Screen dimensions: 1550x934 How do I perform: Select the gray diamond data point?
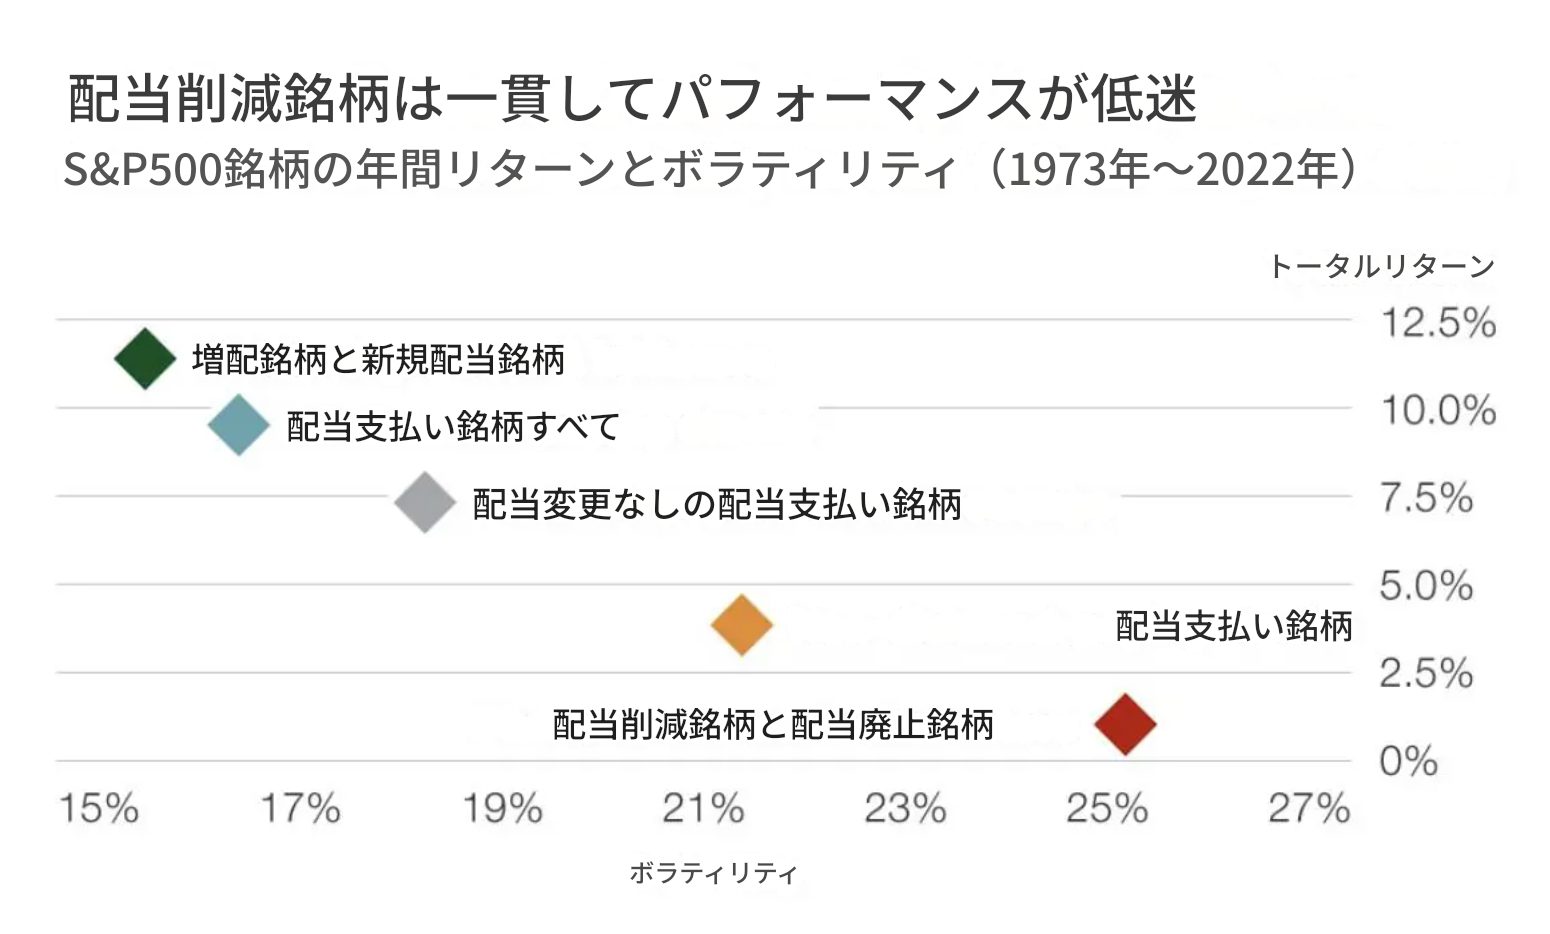(x=425, y=502)
